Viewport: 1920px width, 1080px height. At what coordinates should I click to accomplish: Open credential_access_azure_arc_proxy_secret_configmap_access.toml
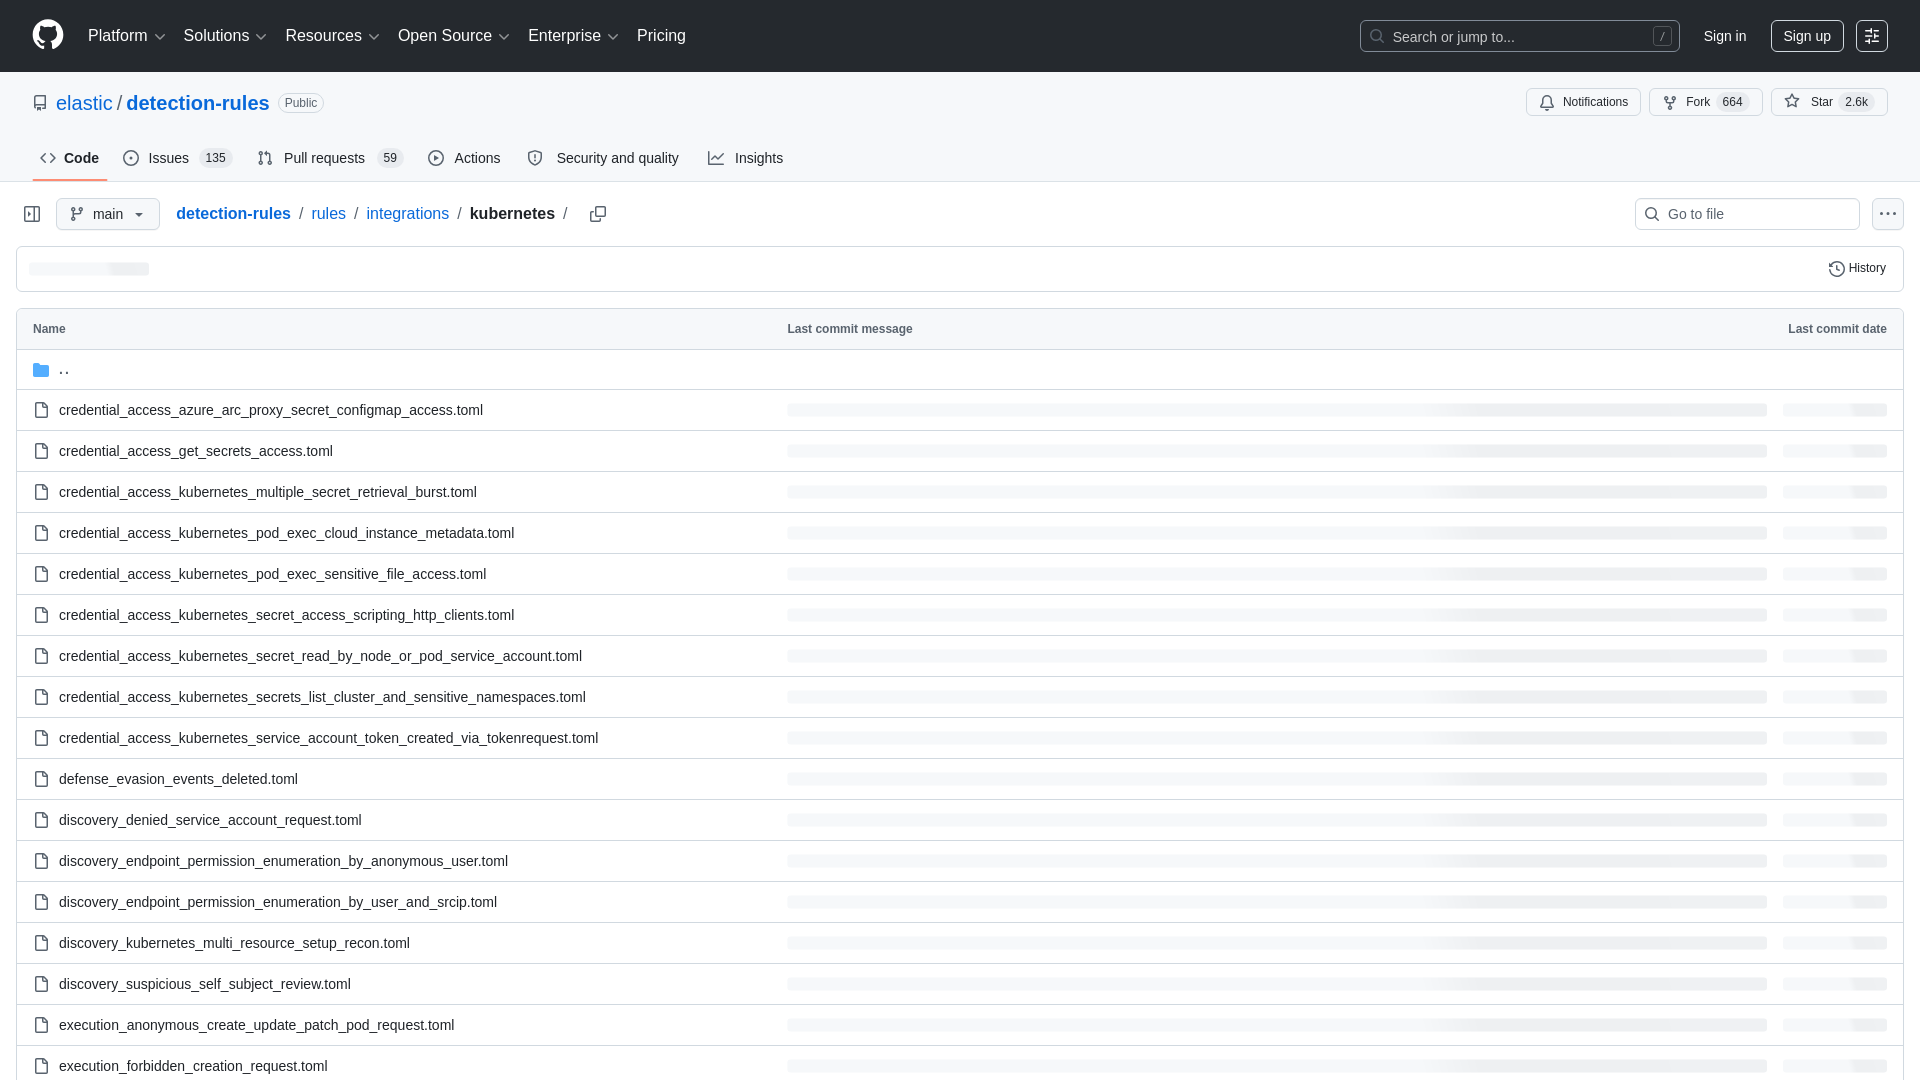[x=271, y=410]
